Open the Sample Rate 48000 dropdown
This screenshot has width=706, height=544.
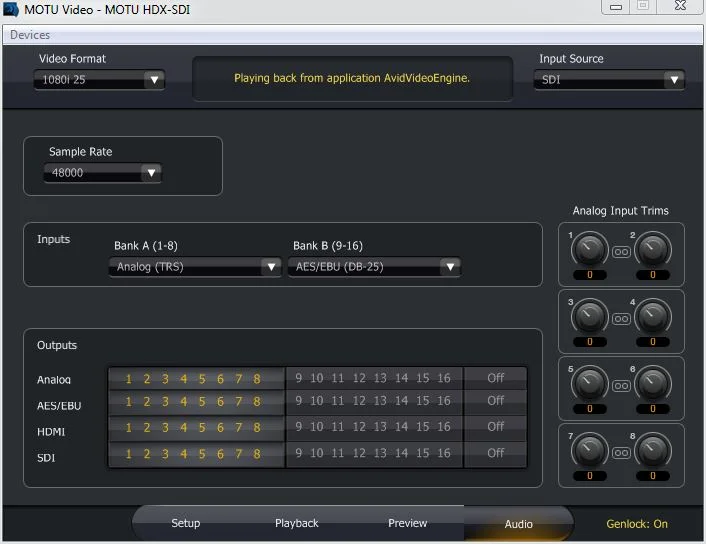tap(103, 173)
